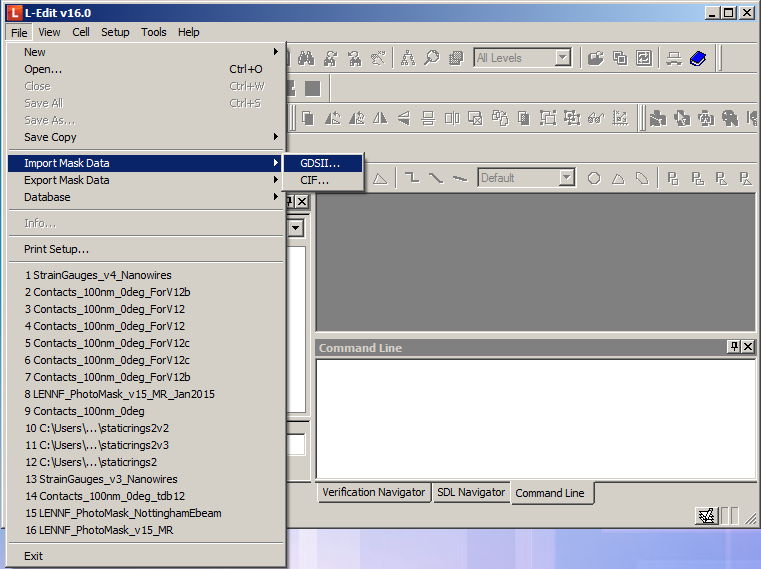Click the magnifier zoom icon in toolbar
Screen dimensions: 761x569
click(x=431, y=58)
